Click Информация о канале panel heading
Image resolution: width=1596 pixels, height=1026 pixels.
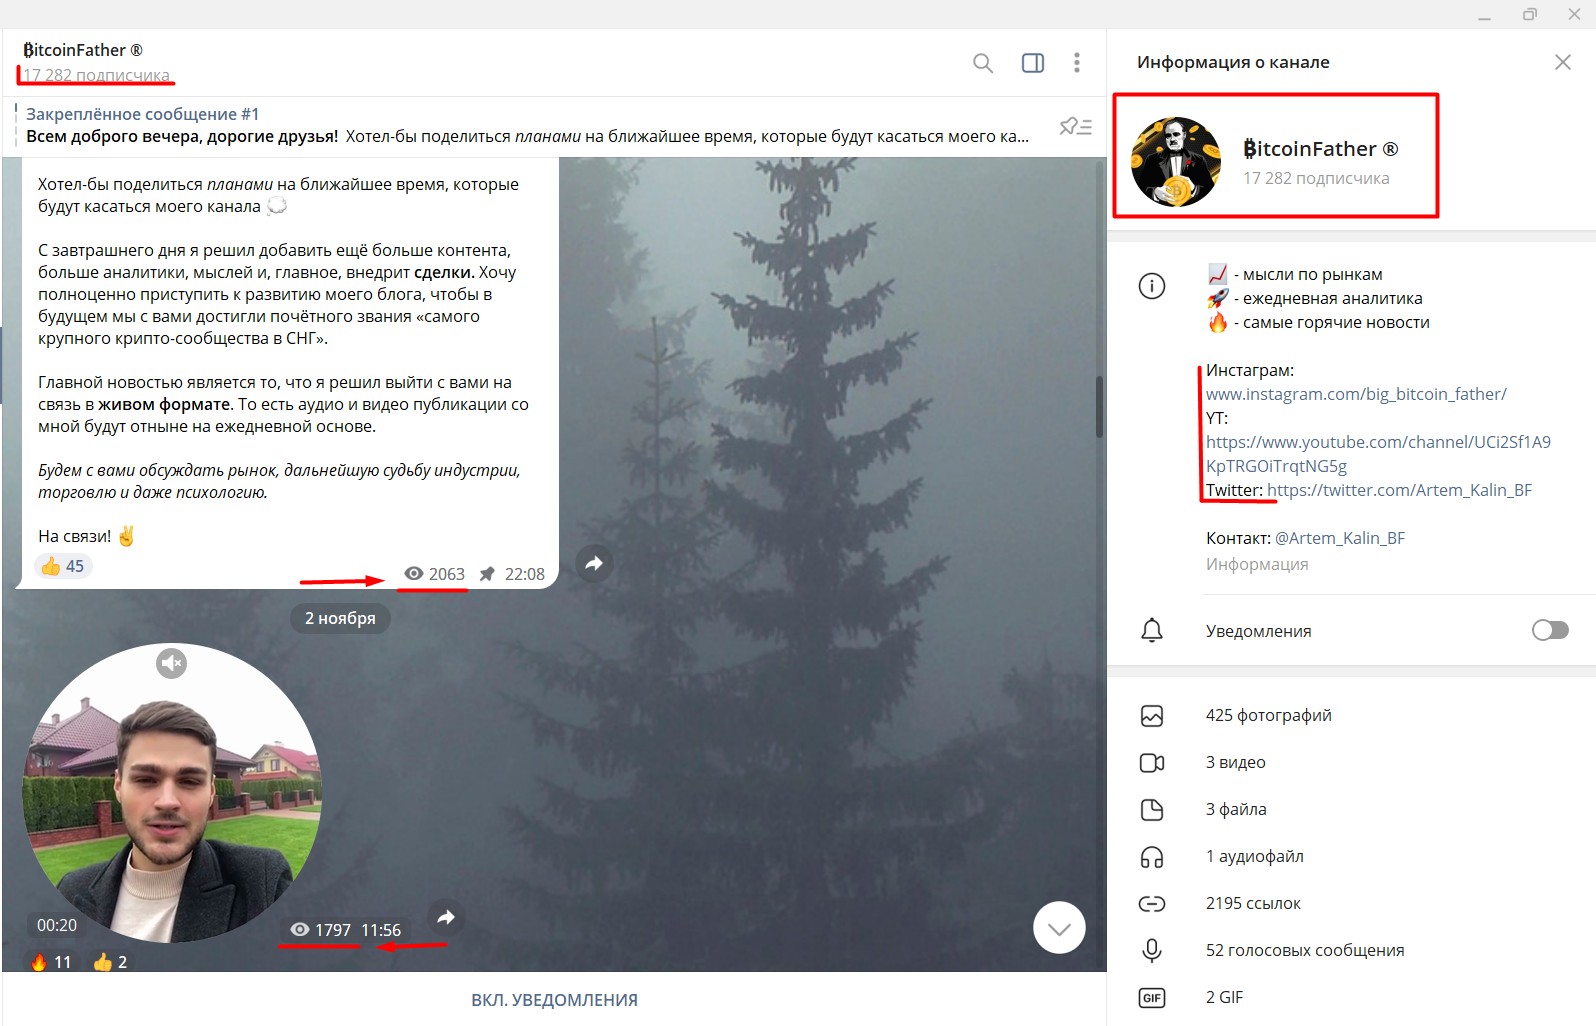pos(1233,62)
